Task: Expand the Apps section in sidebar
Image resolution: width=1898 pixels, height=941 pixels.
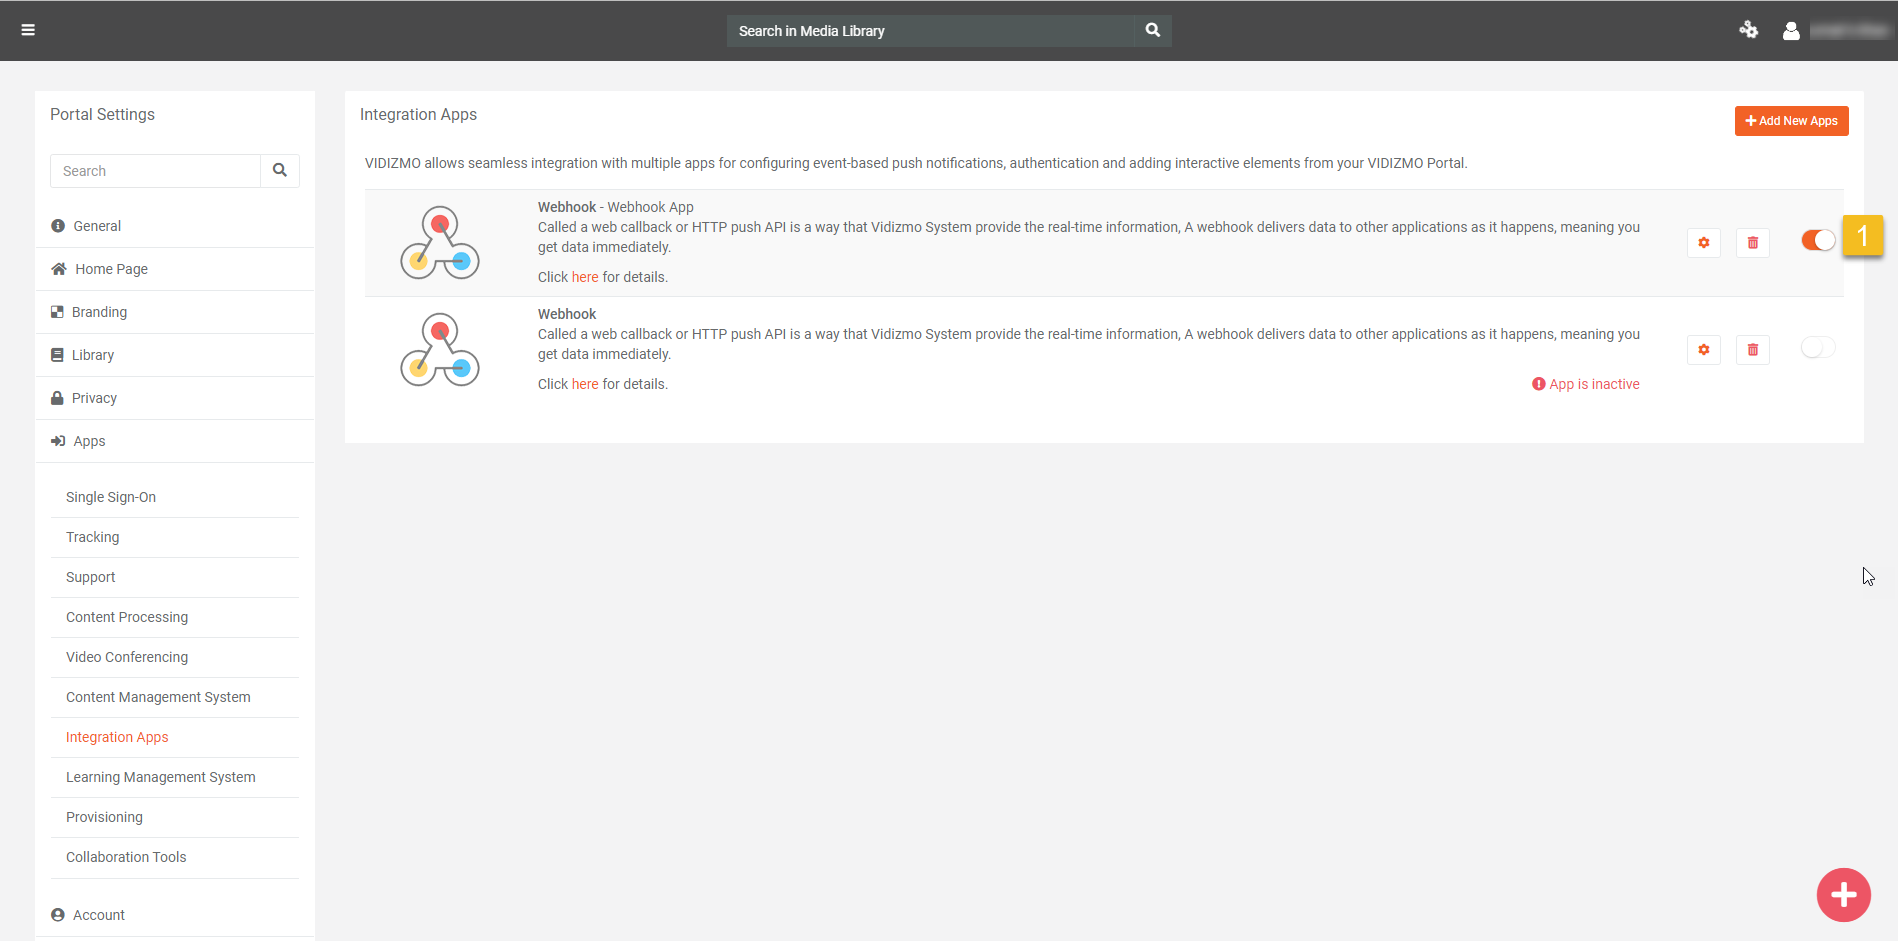Action: 89,441
